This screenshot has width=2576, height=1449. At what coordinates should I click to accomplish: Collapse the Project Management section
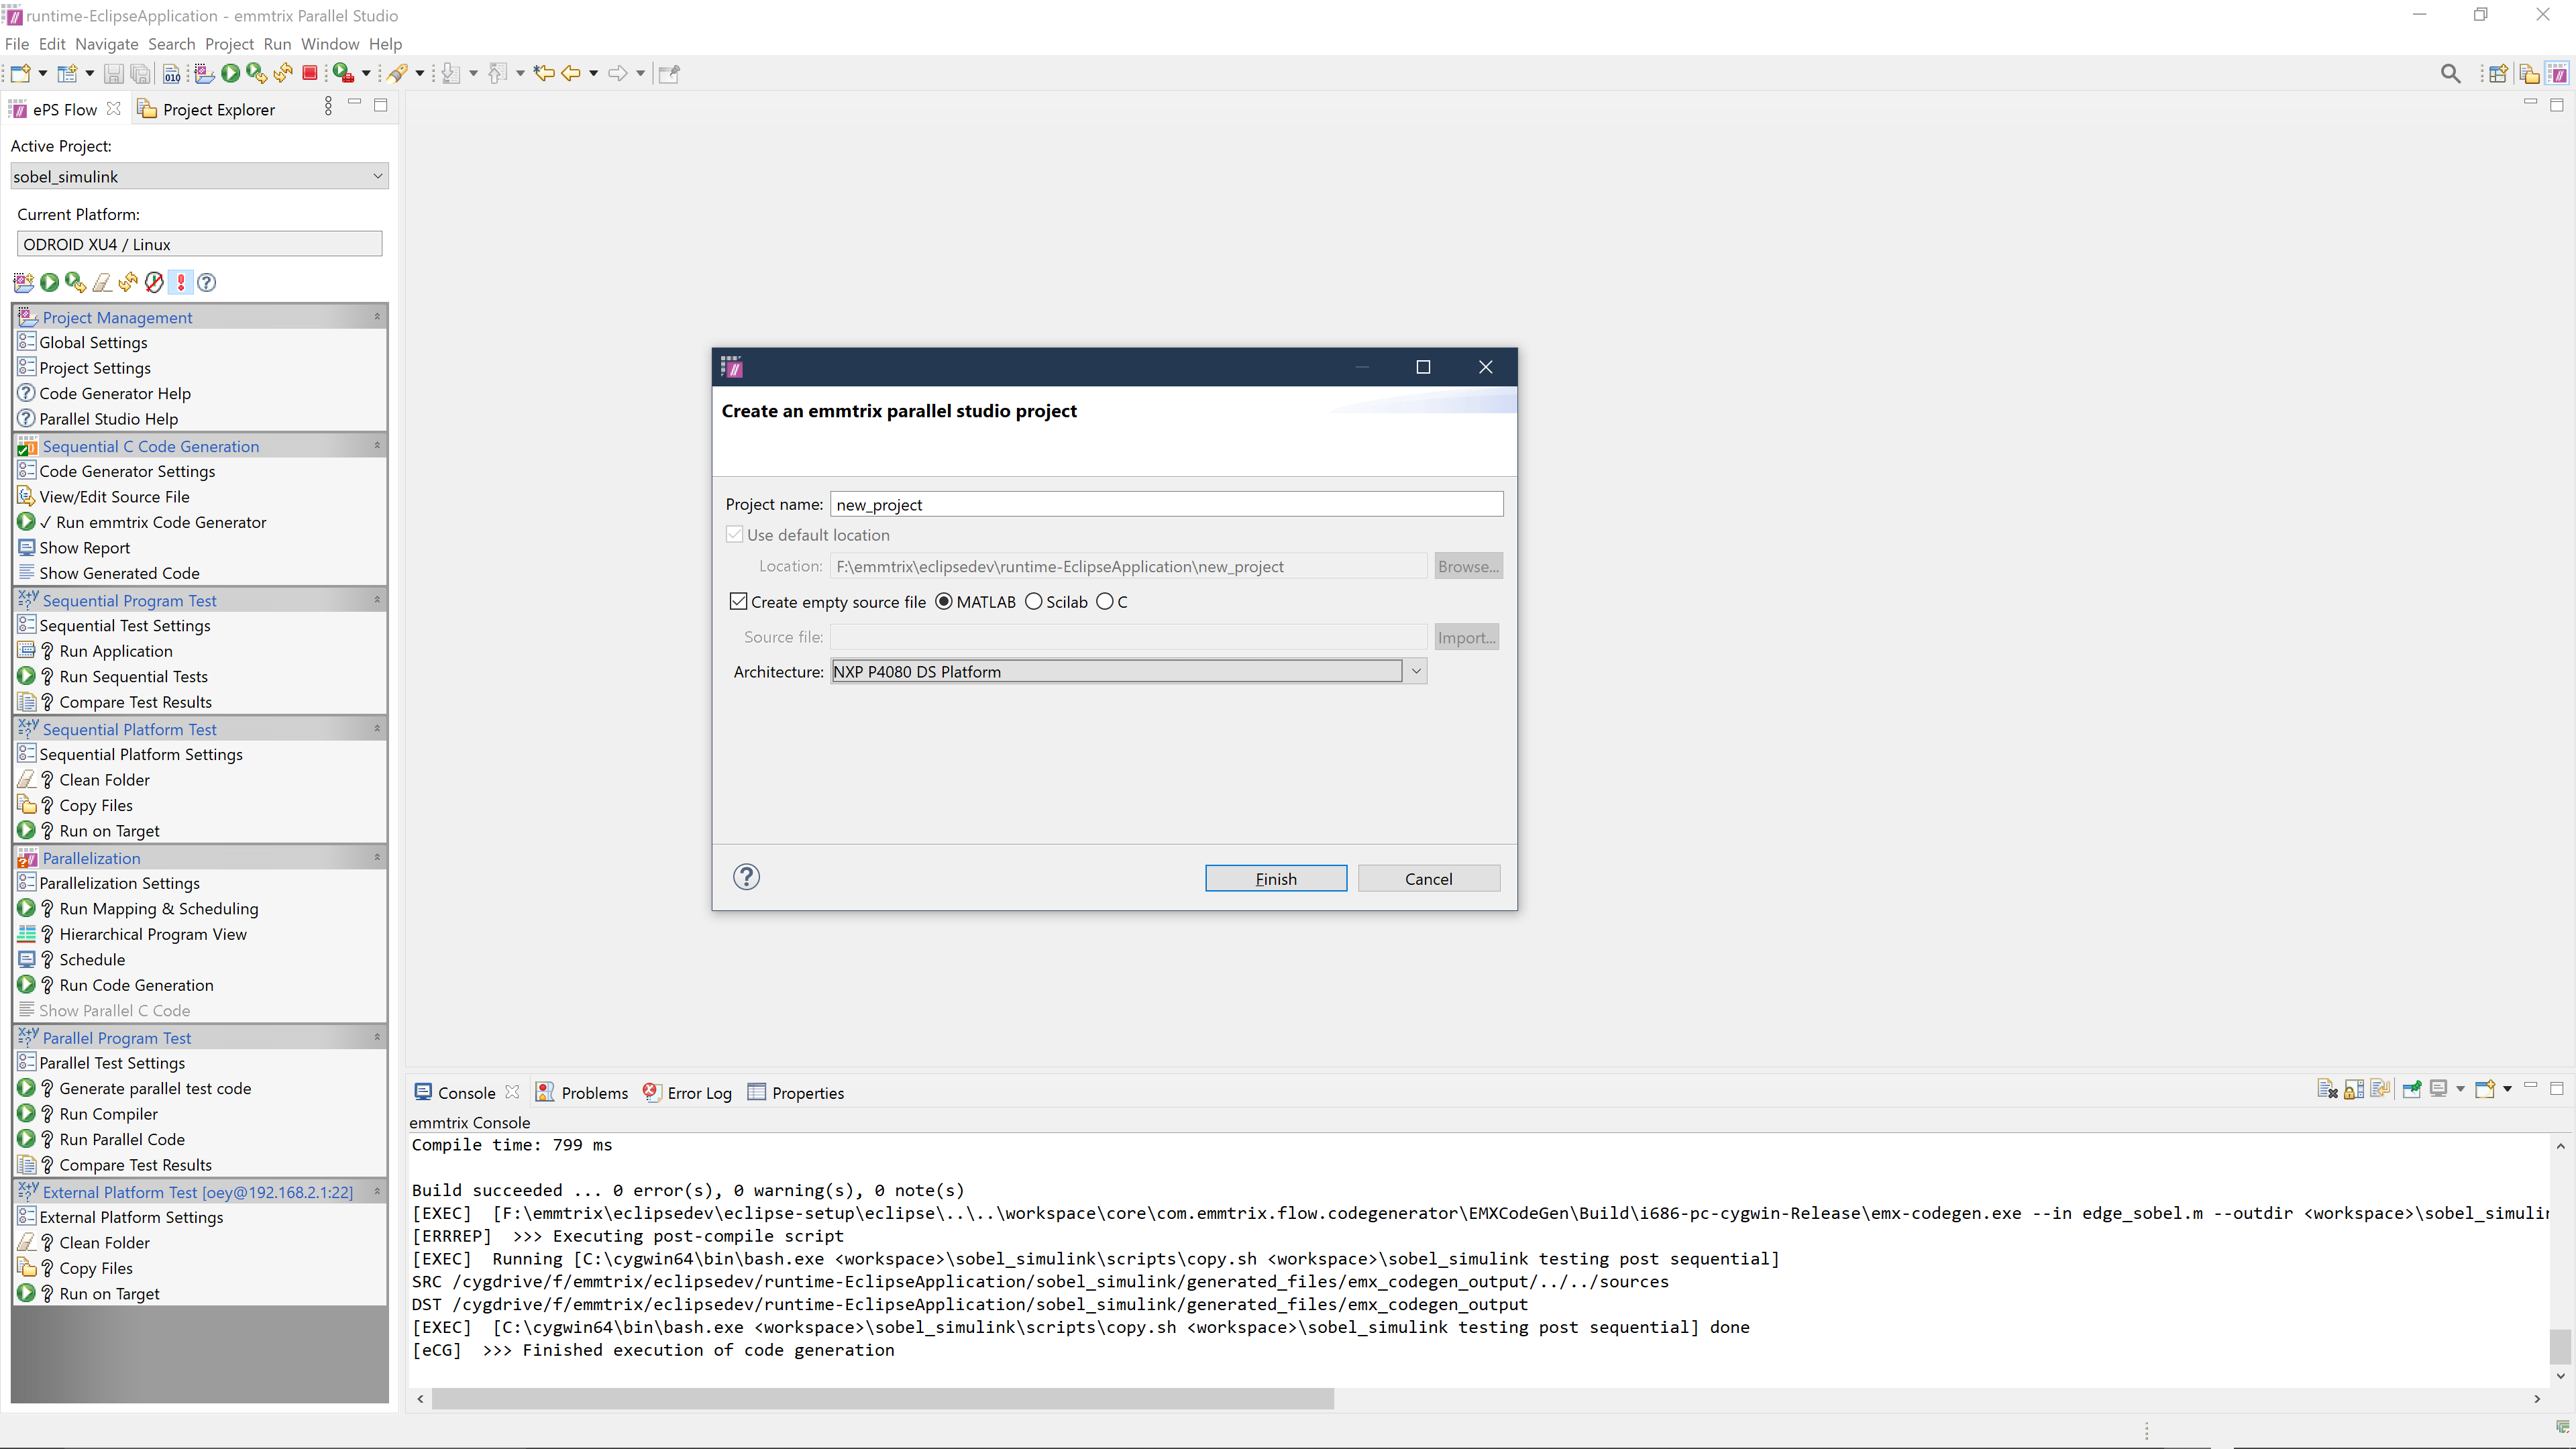[x=377, y=317]
